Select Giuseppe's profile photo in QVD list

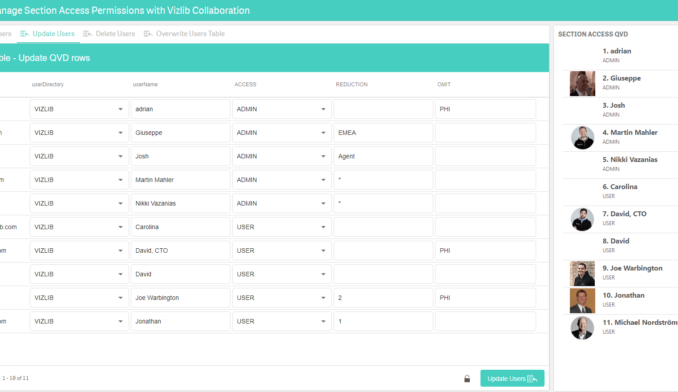[x=582, y=83]
